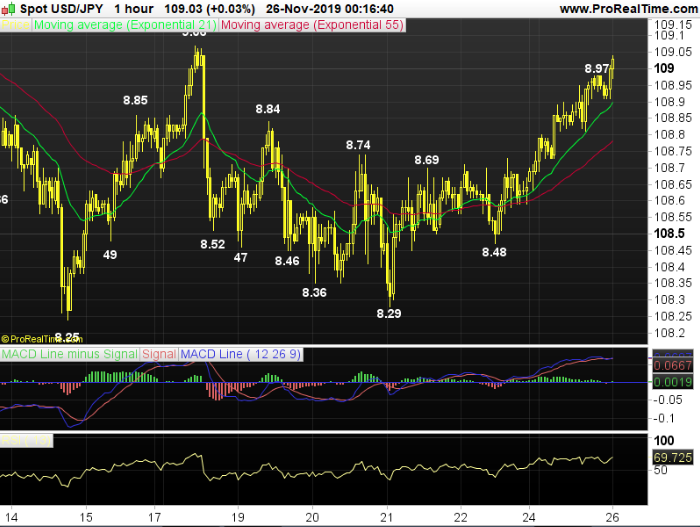Click the current price 109 on price axis
This screenshot has width=700, height=527.
[663, 68]
